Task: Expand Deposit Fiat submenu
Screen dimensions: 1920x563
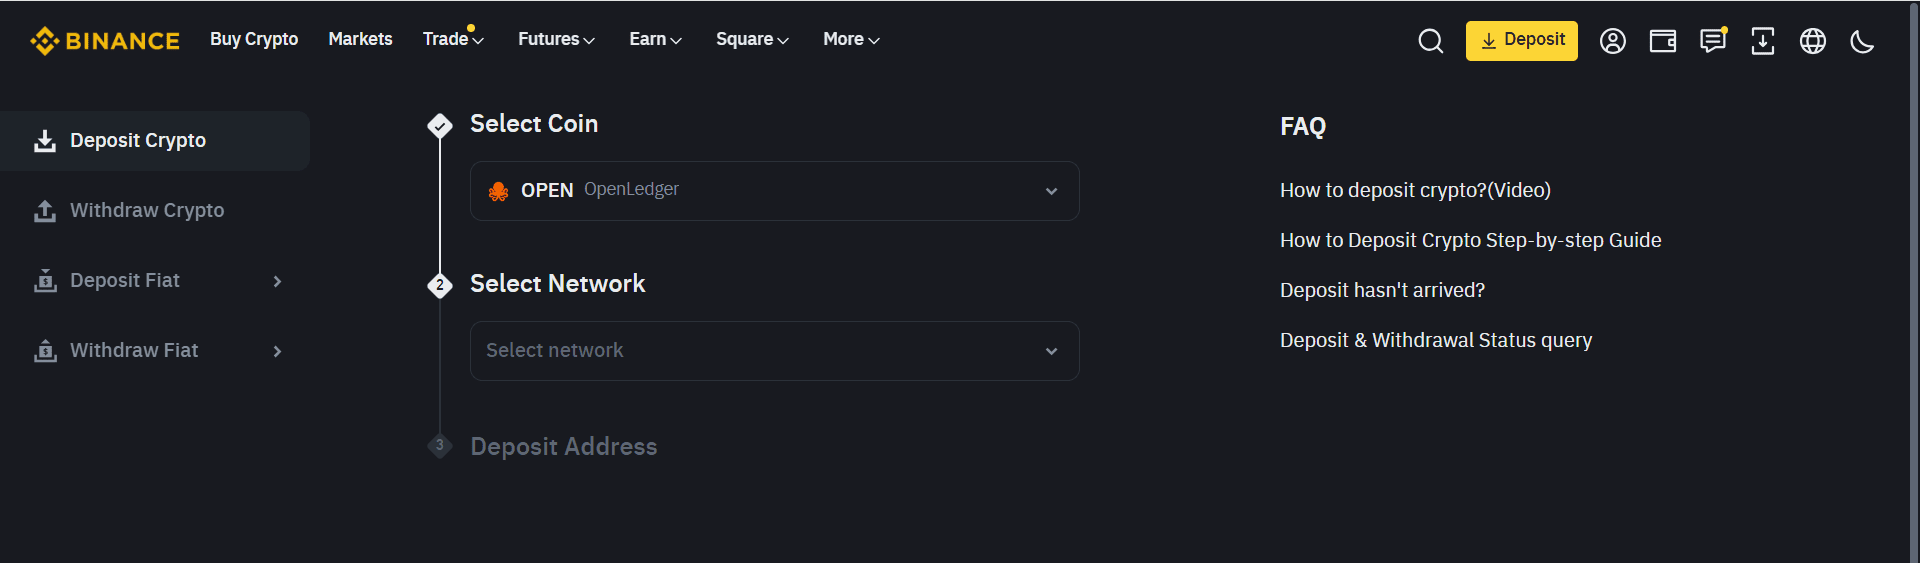Action: [277, 281]
